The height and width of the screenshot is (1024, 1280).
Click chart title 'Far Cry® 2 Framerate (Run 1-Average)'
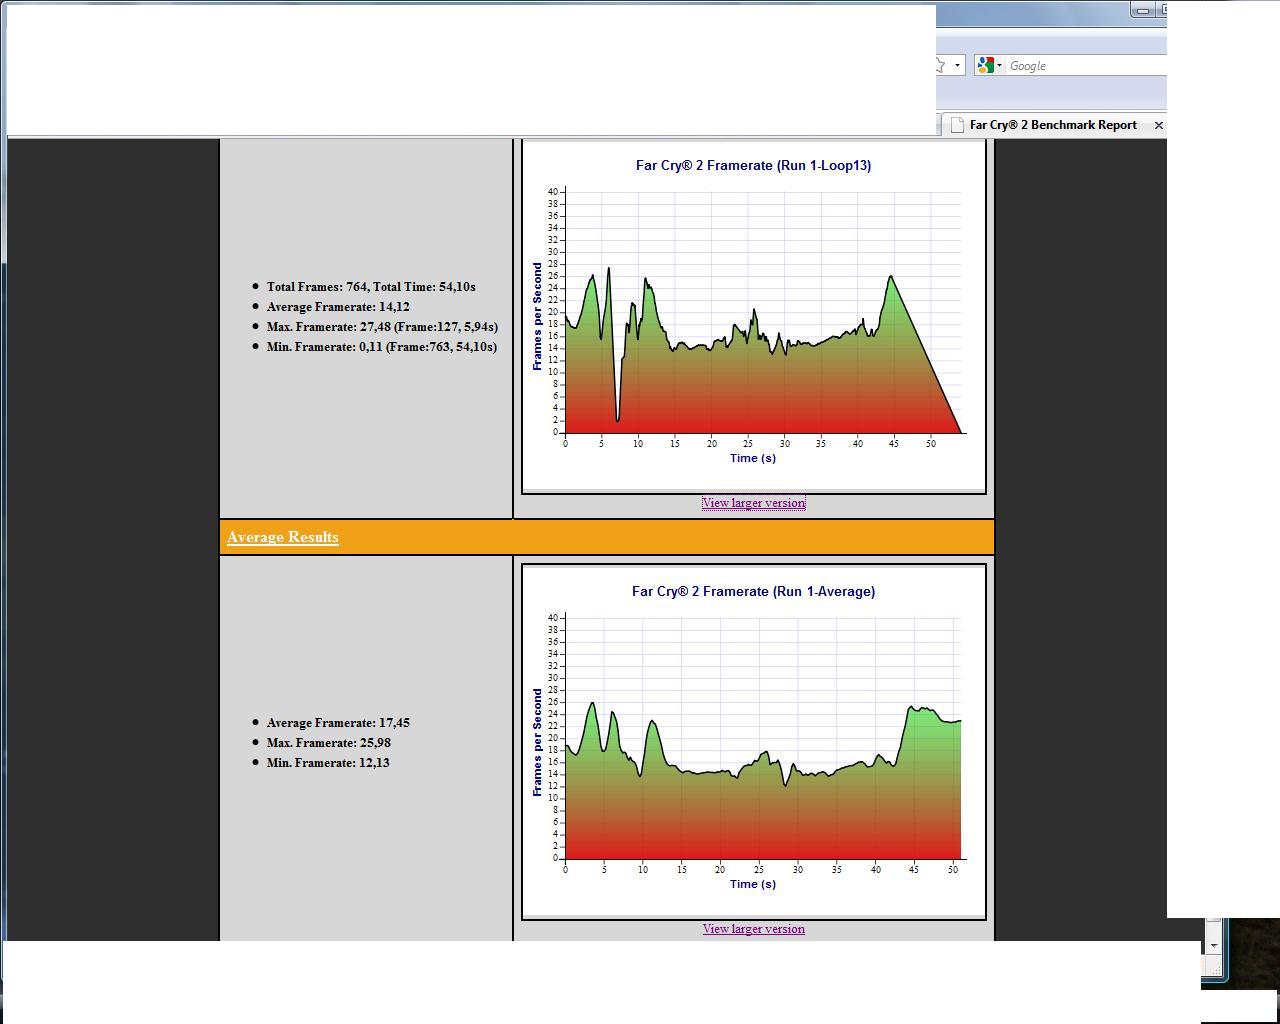click(x=753, y=591)
